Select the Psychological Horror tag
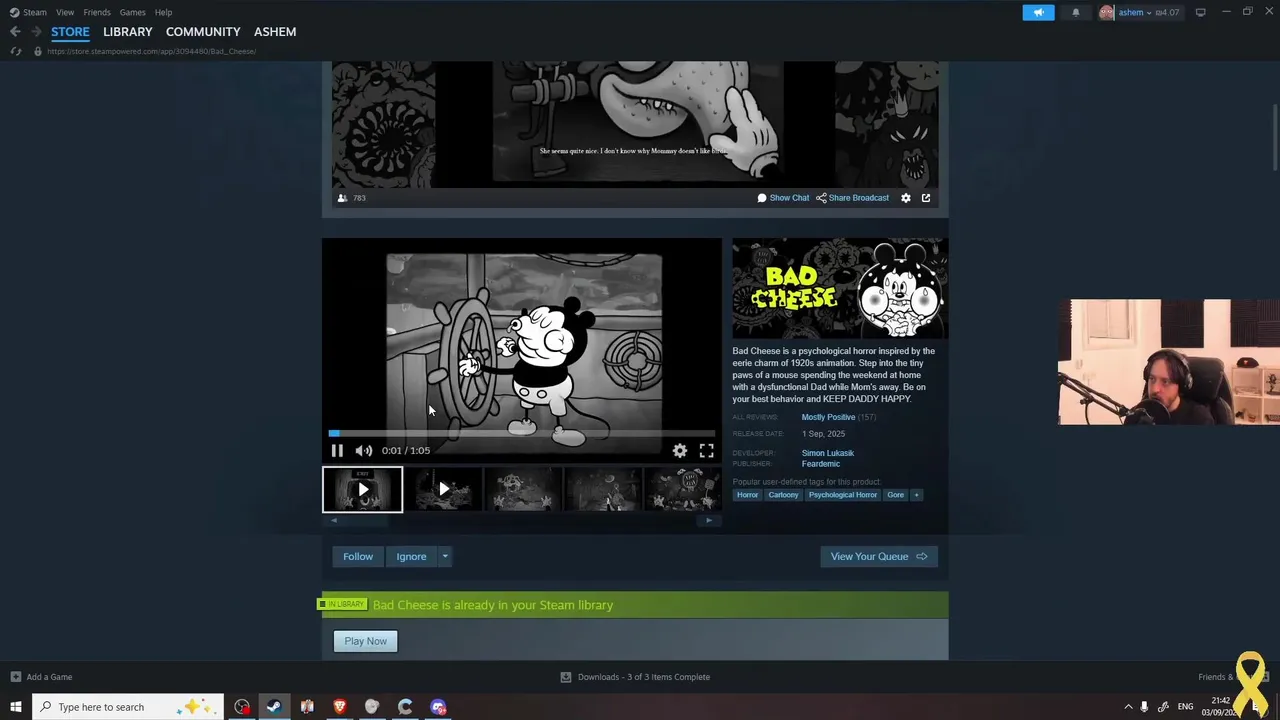This screenshot has width=1280, height=720. pos(842,495)
